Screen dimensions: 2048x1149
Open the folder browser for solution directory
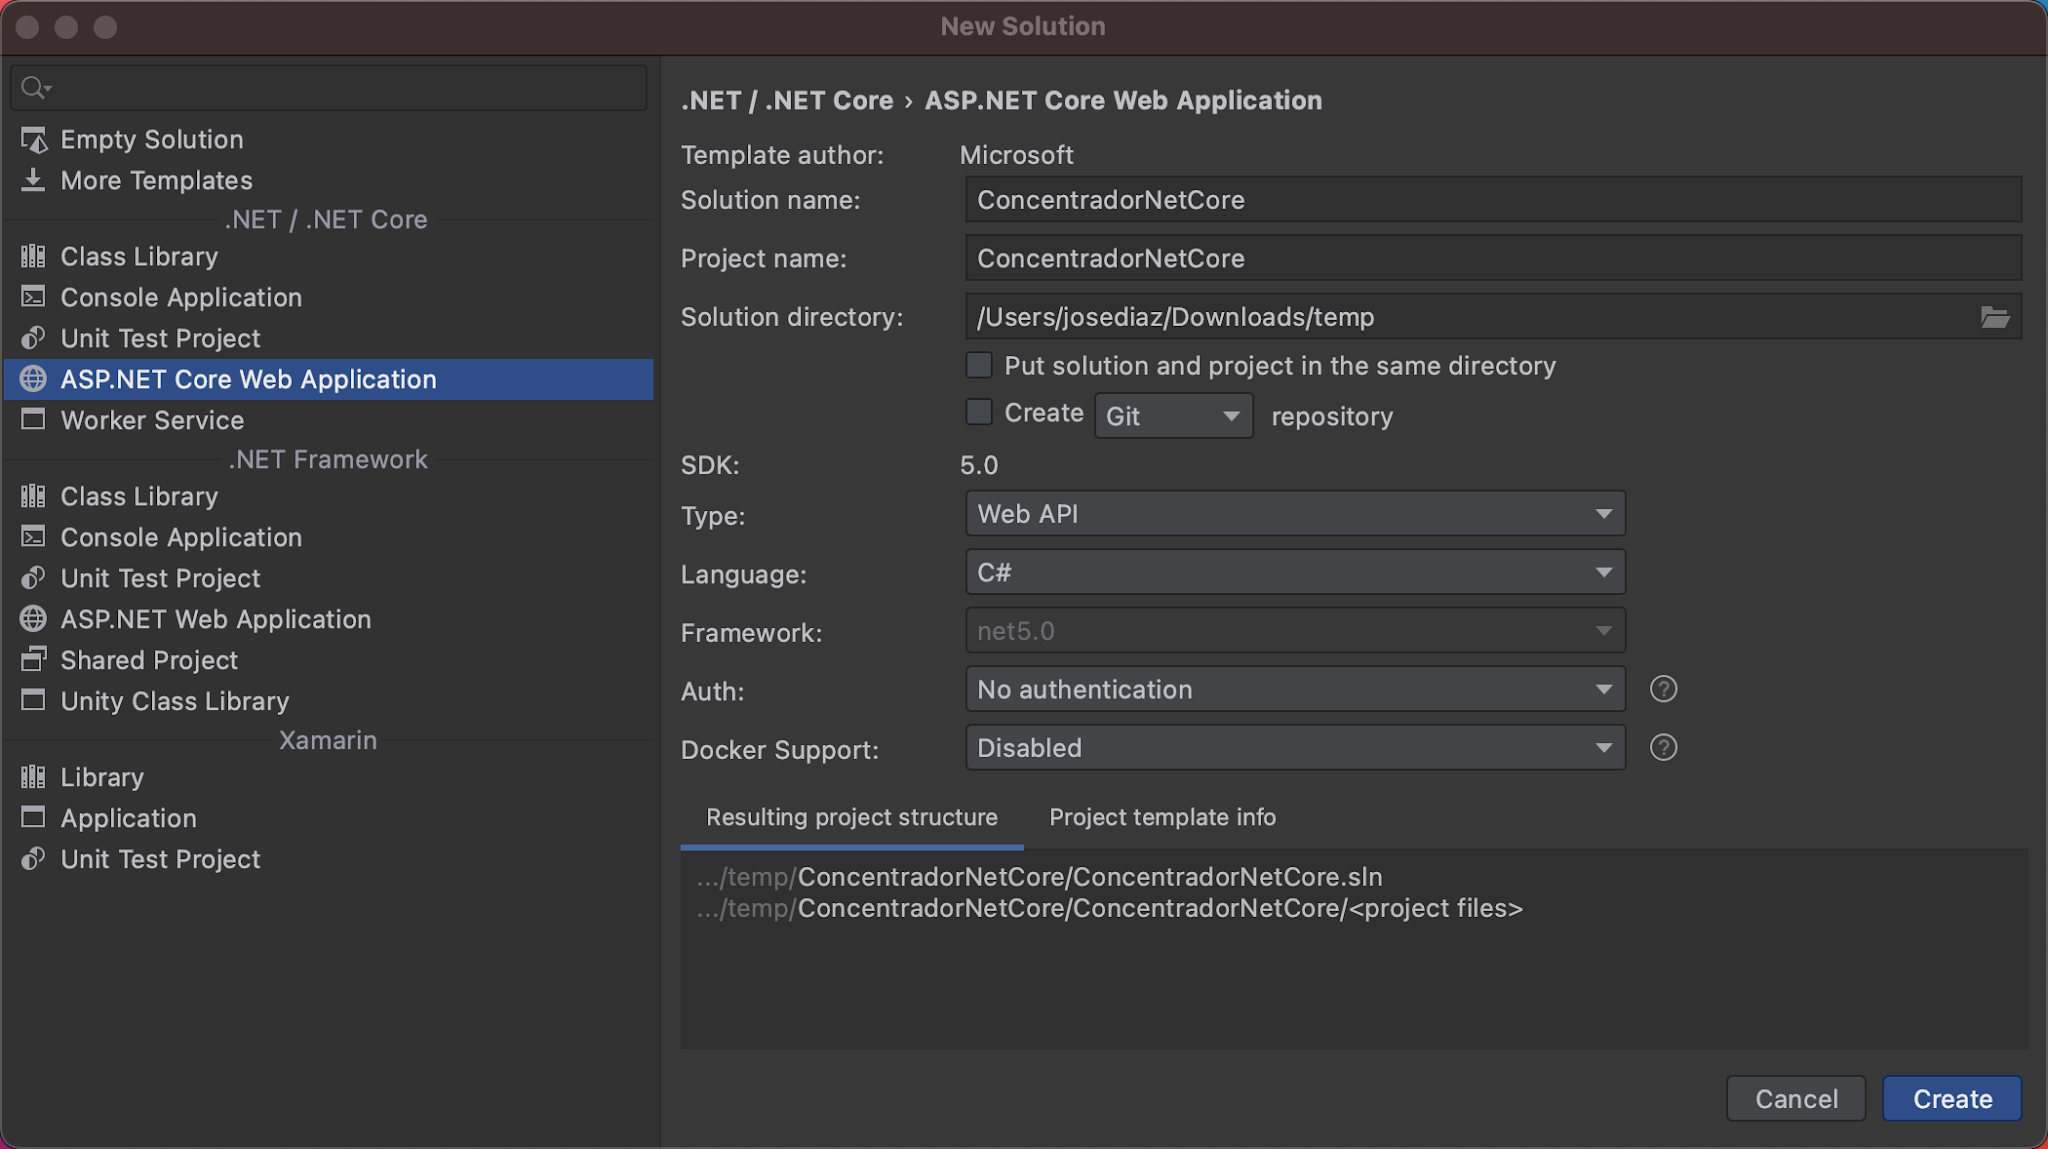coord(1995,317)
